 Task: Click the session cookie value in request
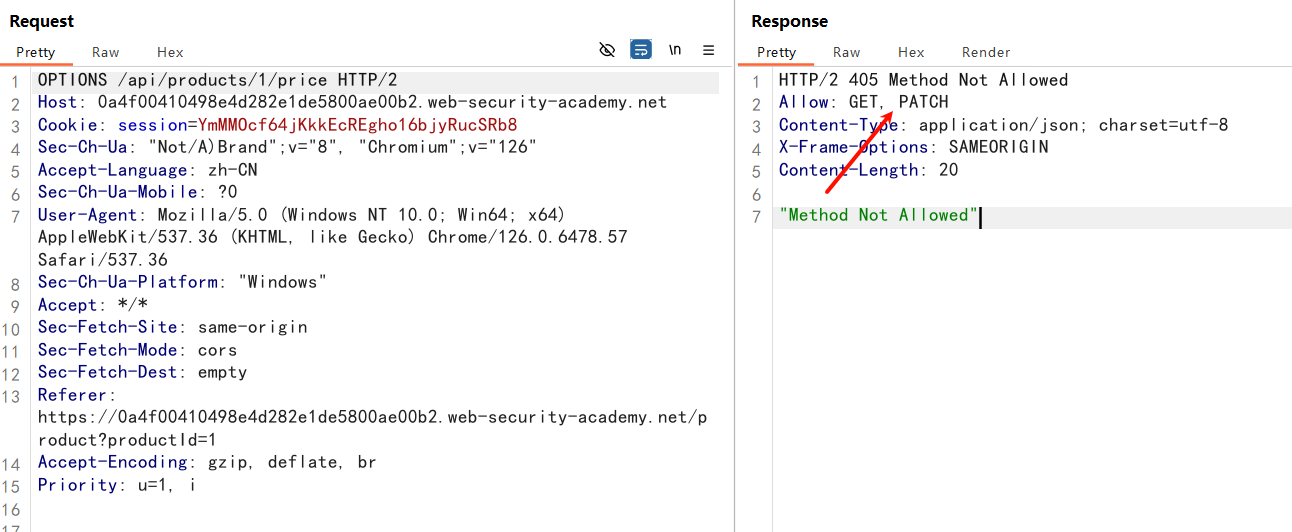click(x=357, y=125)
